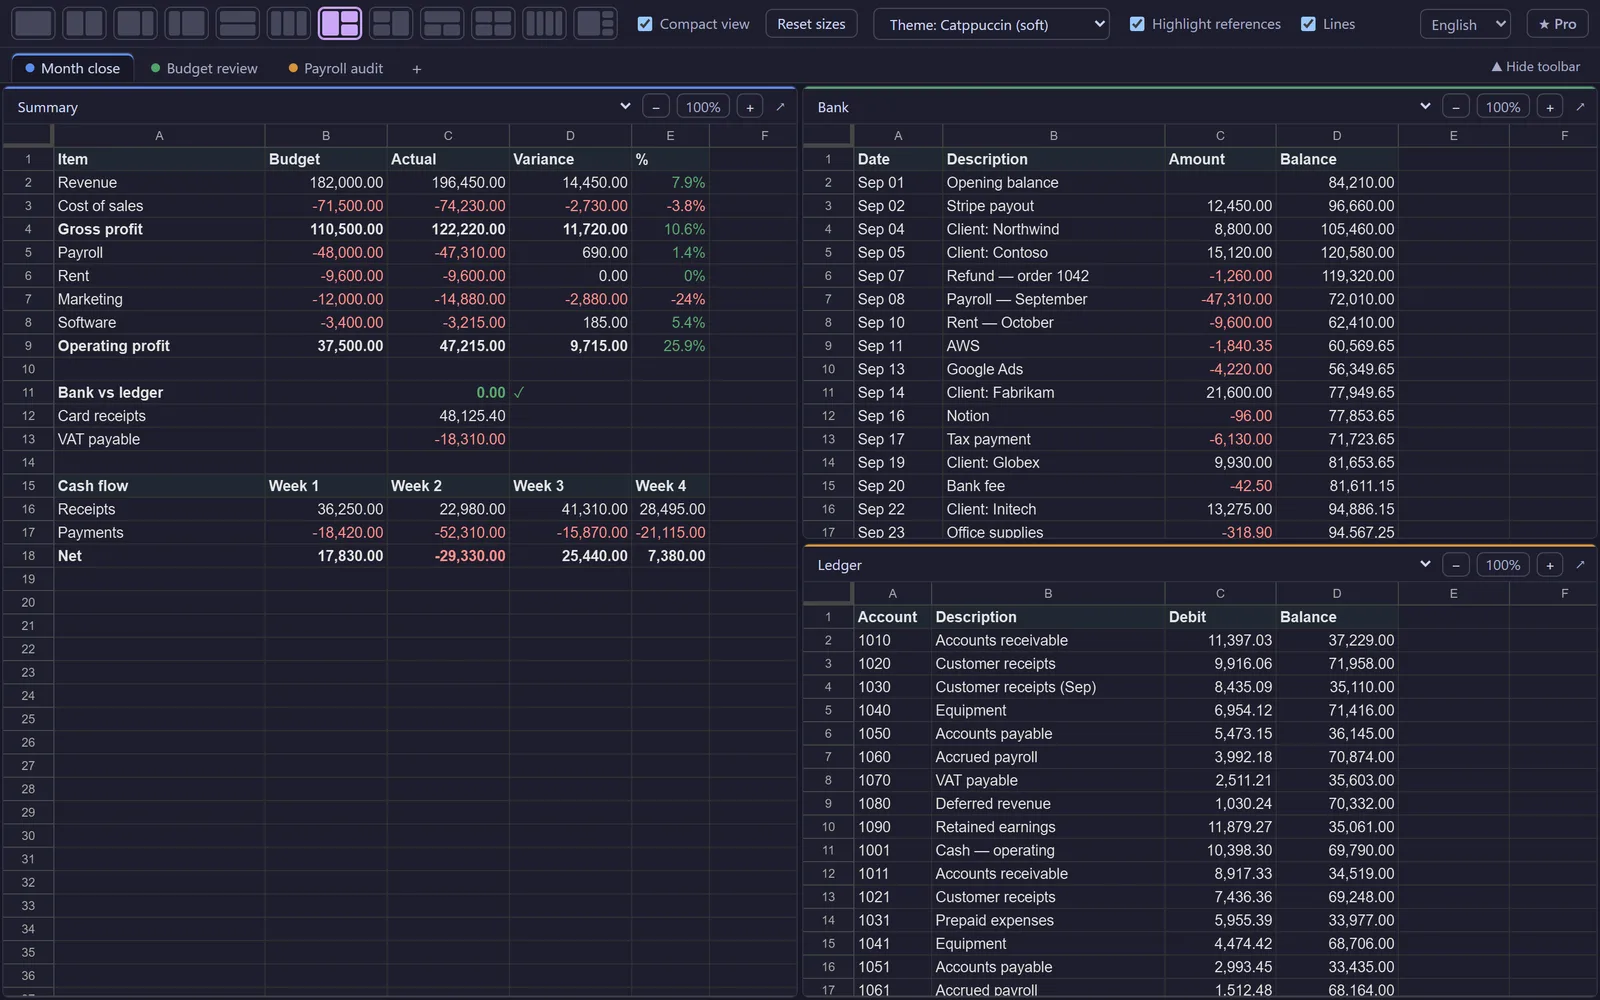Expand the Summary sheet selector chevron
Viewport: 1600px width, 1000px height.
(625, 106)
